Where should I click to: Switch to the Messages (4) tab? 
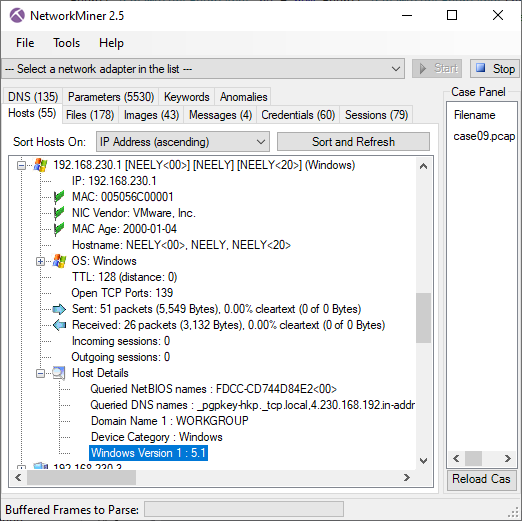point(220,115)
